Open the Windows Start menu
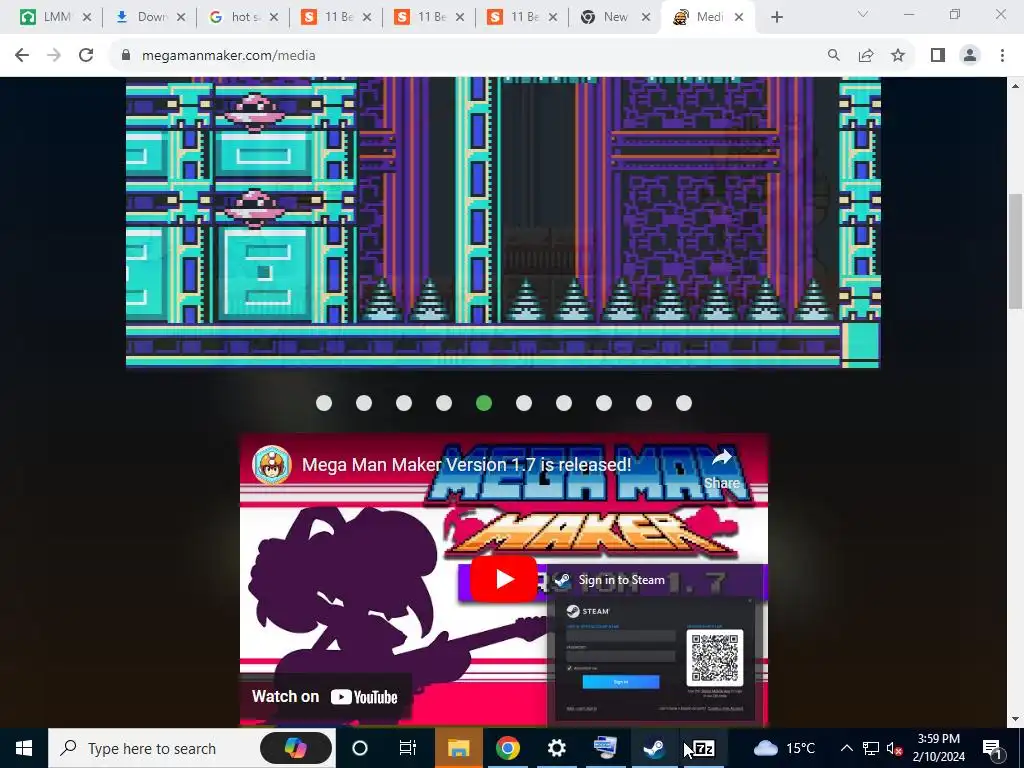The width and height of the screenshot is (1024, 768). (24, 748)
